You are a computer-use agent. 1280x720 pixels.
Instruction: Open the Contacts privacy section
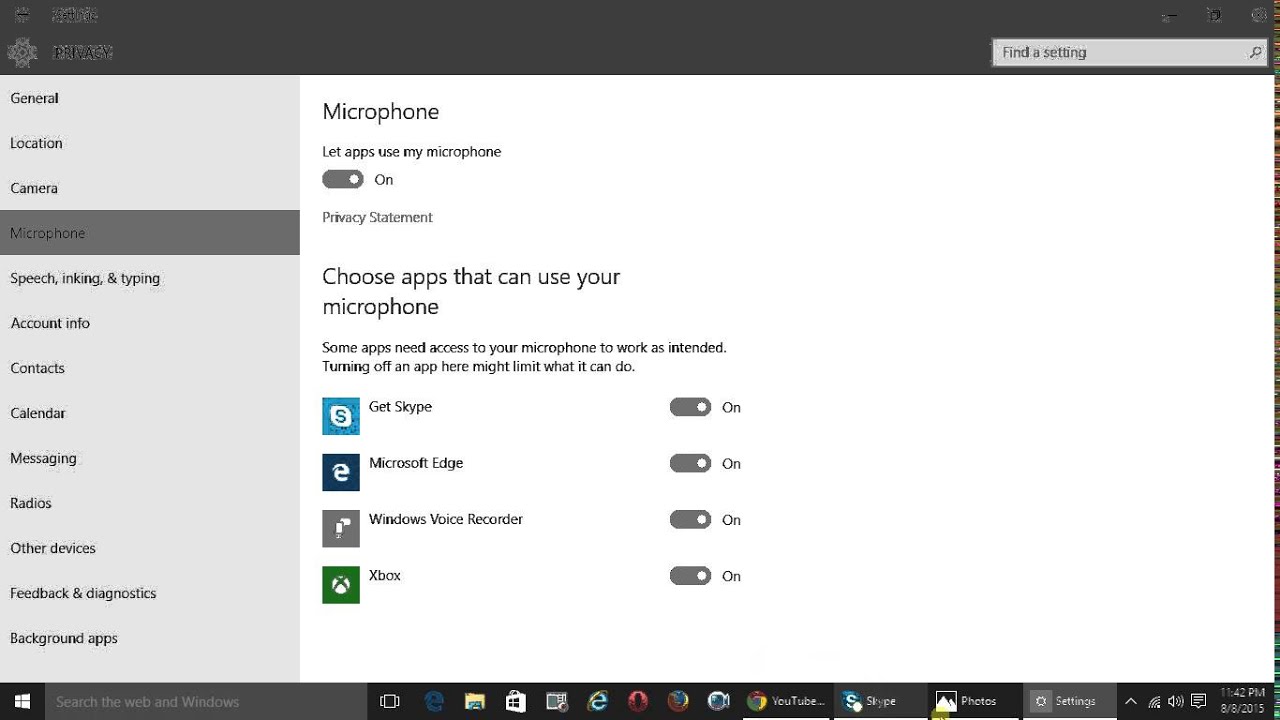pos(150,368)
